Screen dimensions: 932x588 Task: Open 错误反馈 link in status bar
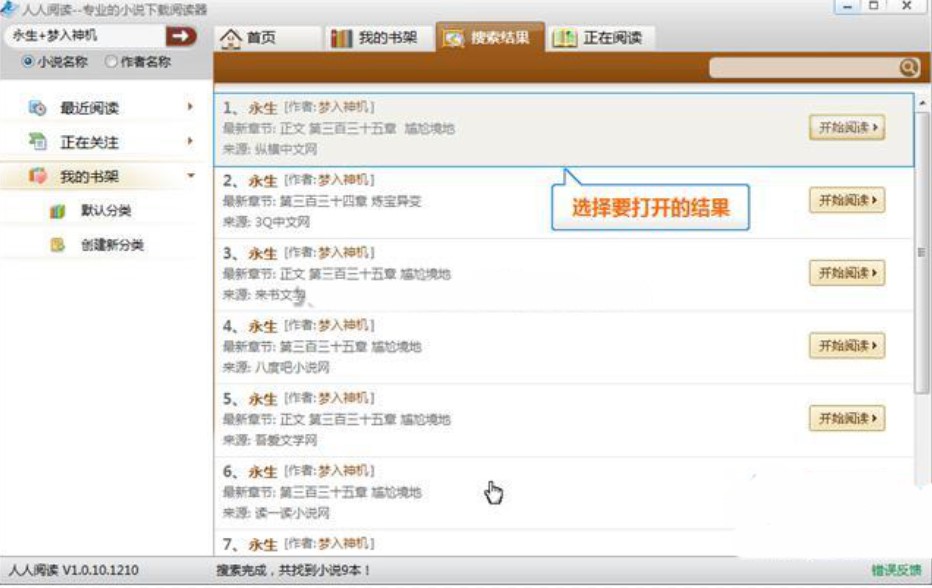(x=896, y=570)
